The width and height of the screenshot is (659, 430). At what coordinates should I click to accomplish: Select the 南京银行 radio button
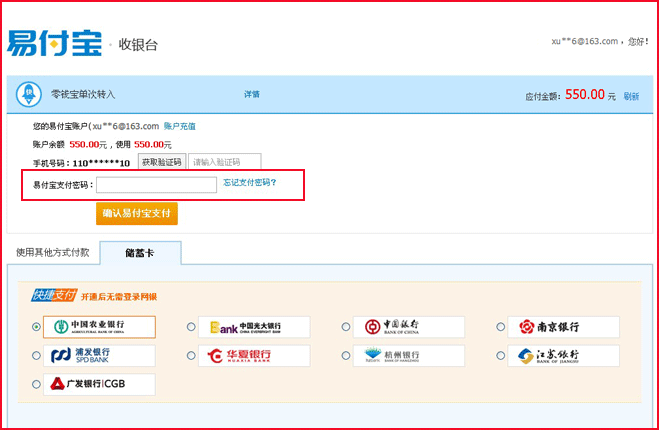pos(501,327)
